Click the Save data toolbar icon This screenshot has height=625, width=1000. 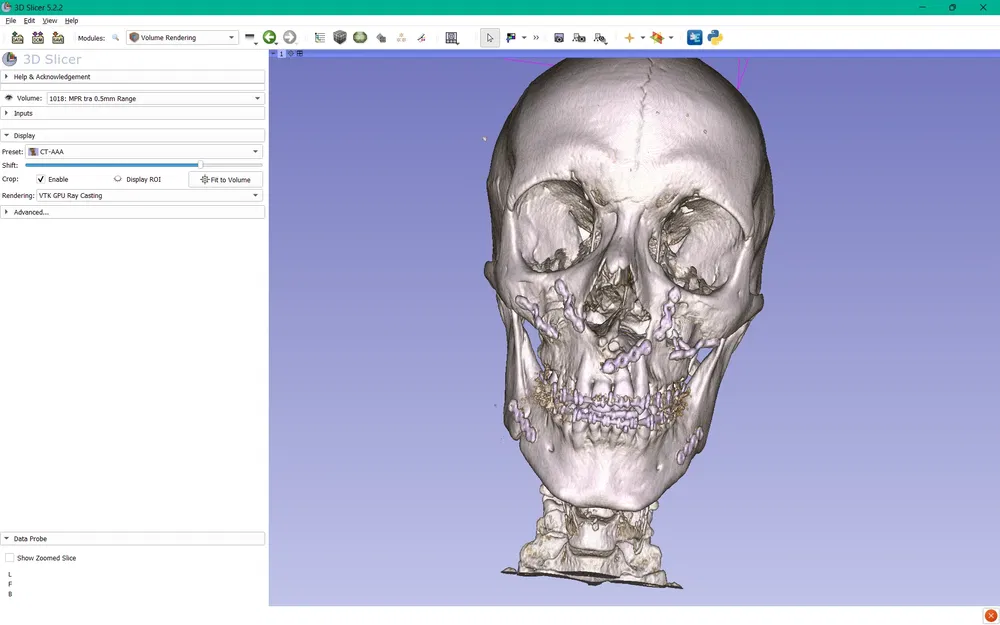(x=58, y=38)
